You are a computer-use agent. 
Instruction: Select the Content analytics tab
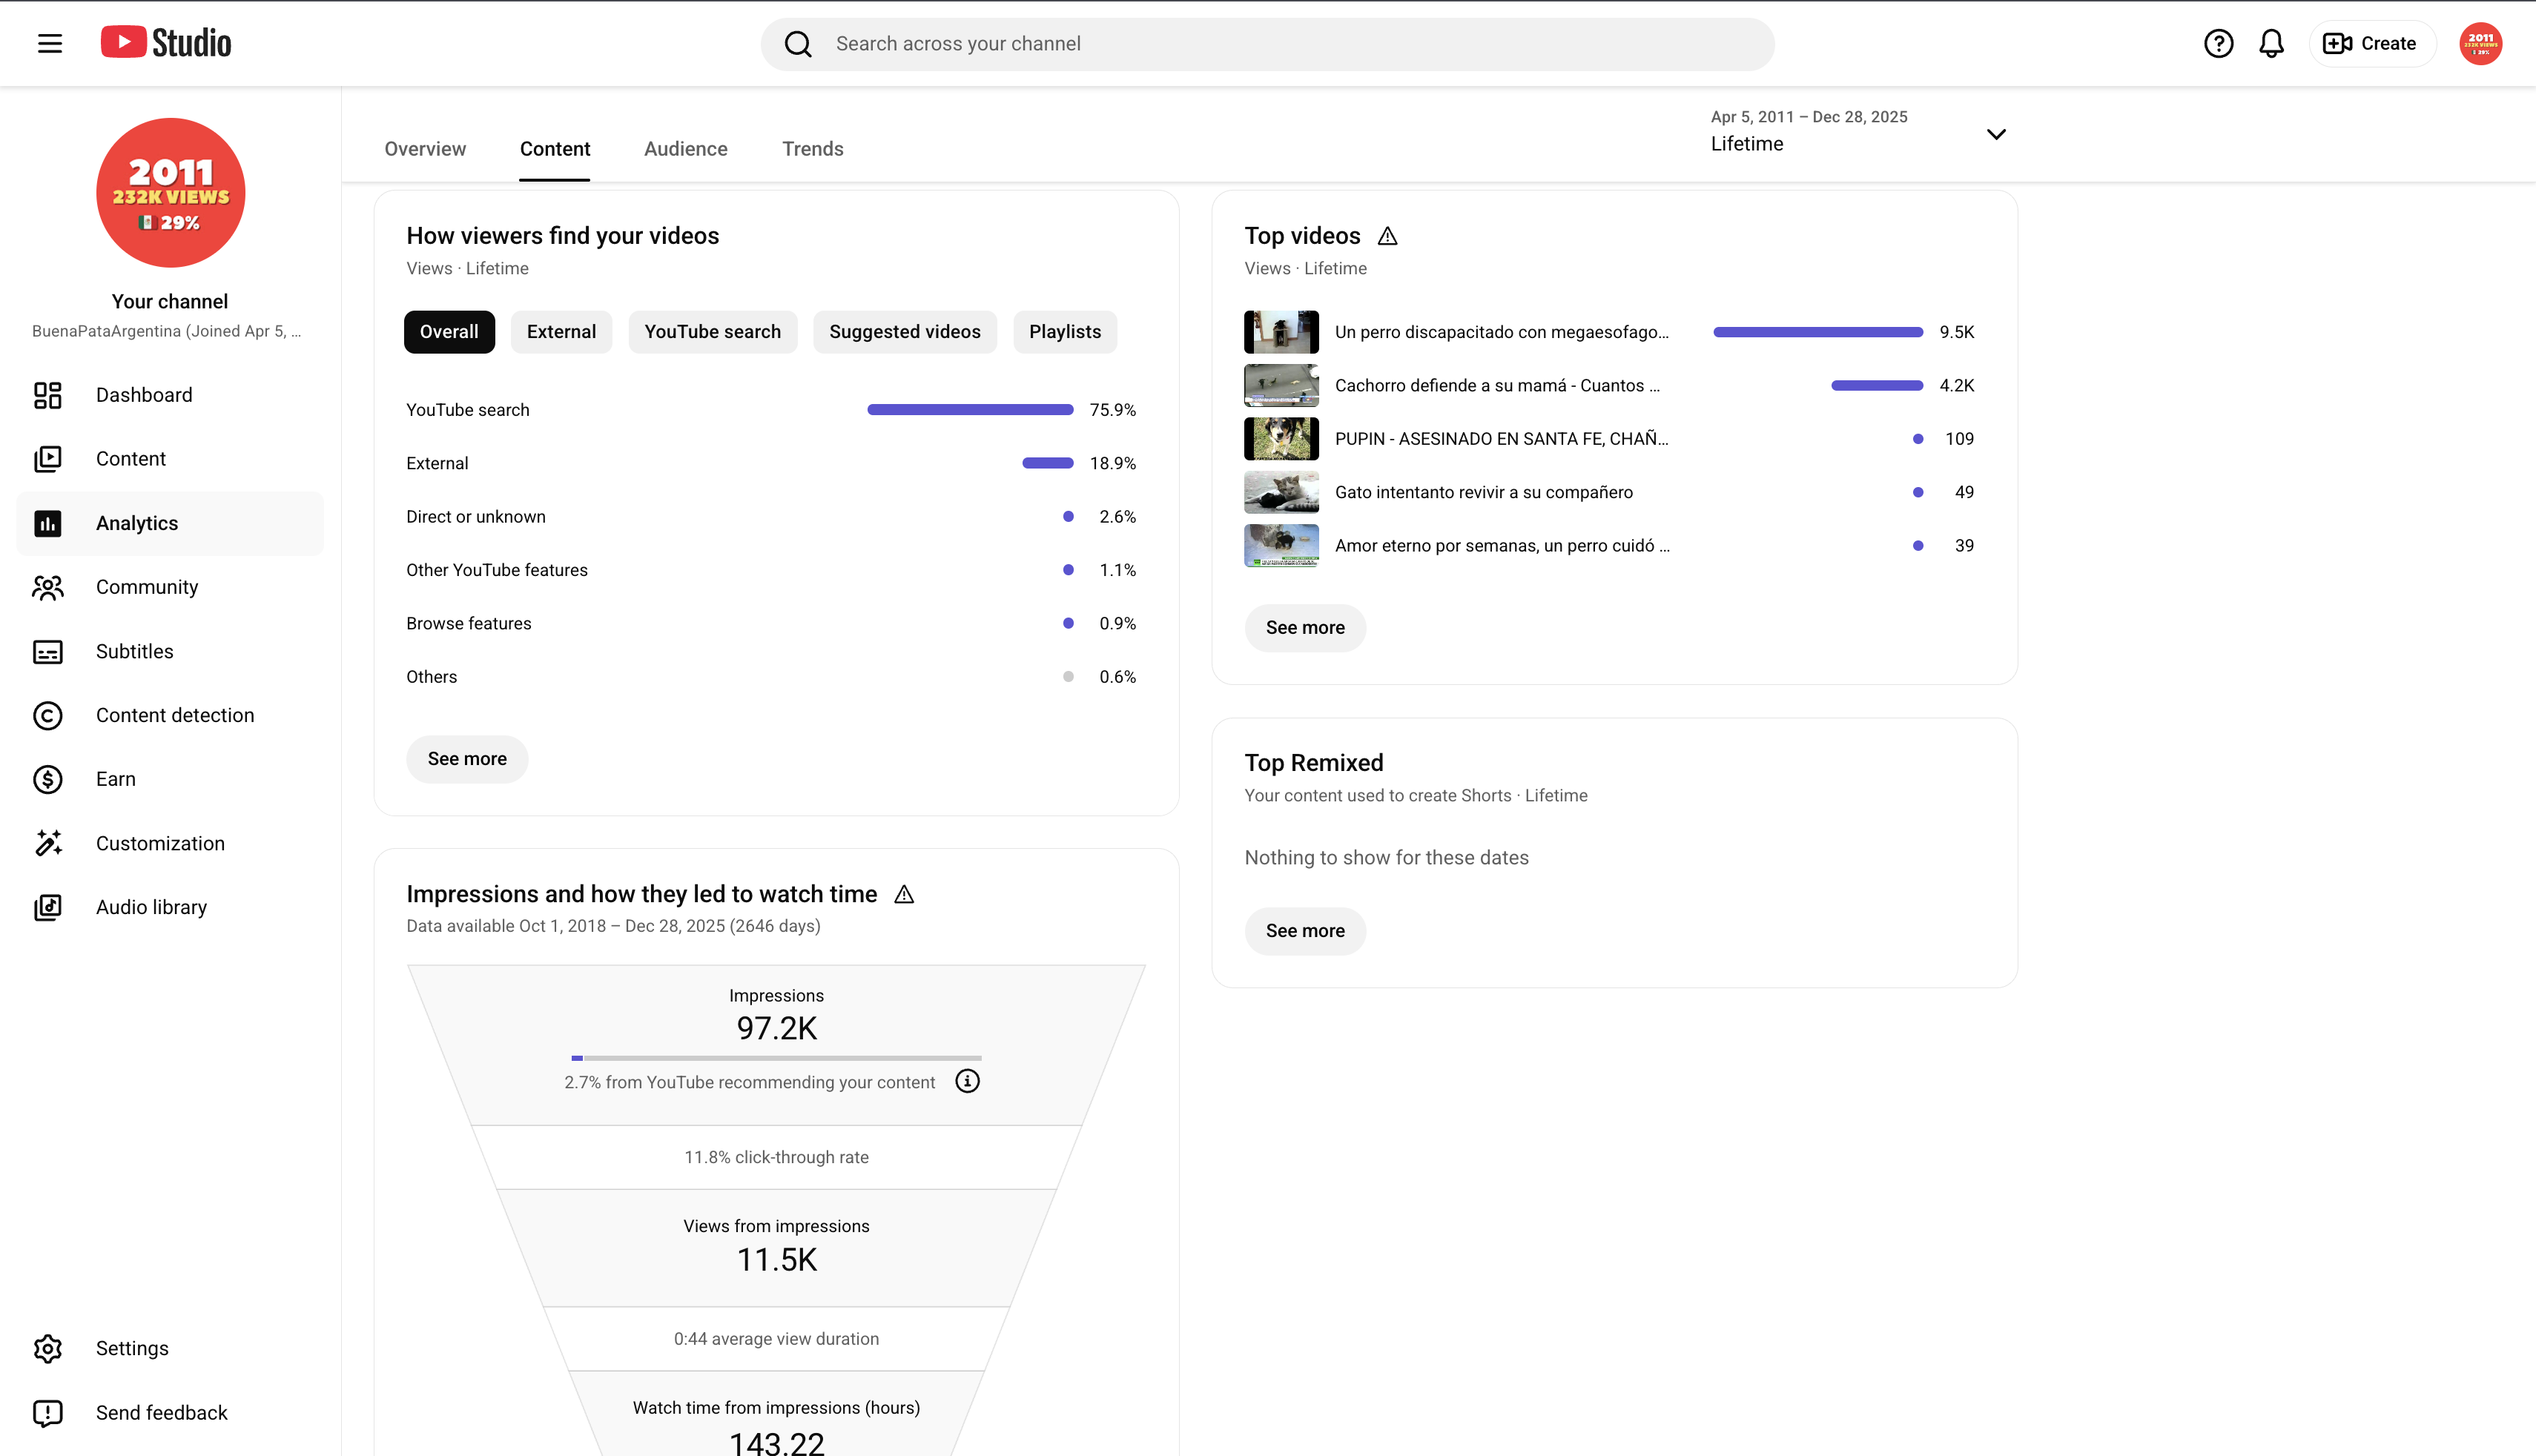pos(555,149)
